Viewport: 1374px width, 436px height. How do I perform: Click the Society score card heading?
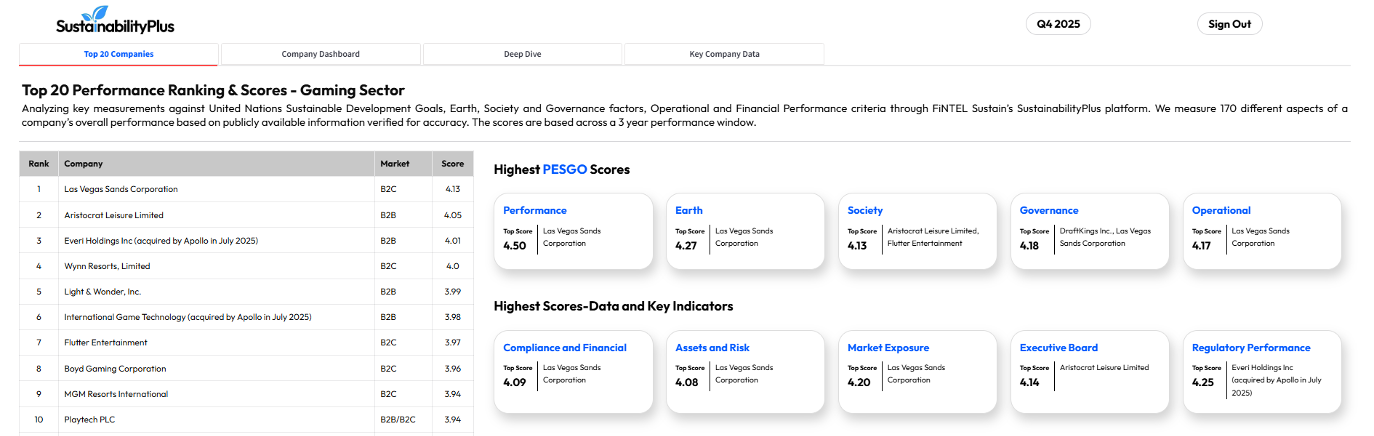[x=865, y=211]
